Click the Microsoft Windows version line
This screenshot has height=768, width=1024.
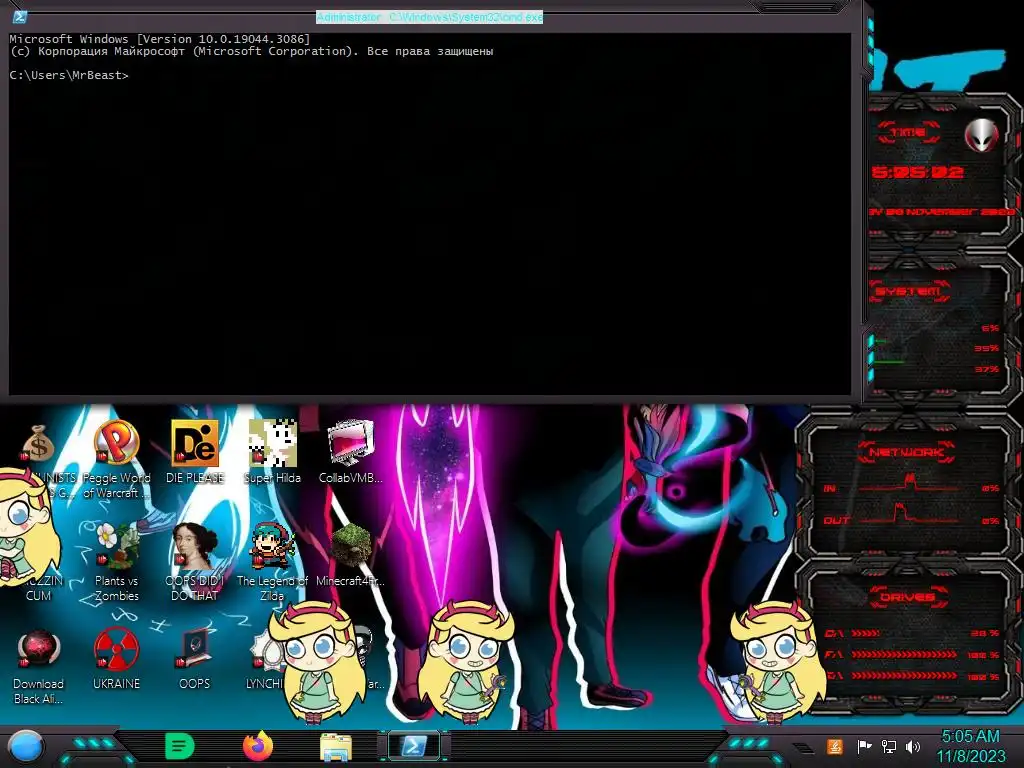click(x=160, y=39)
